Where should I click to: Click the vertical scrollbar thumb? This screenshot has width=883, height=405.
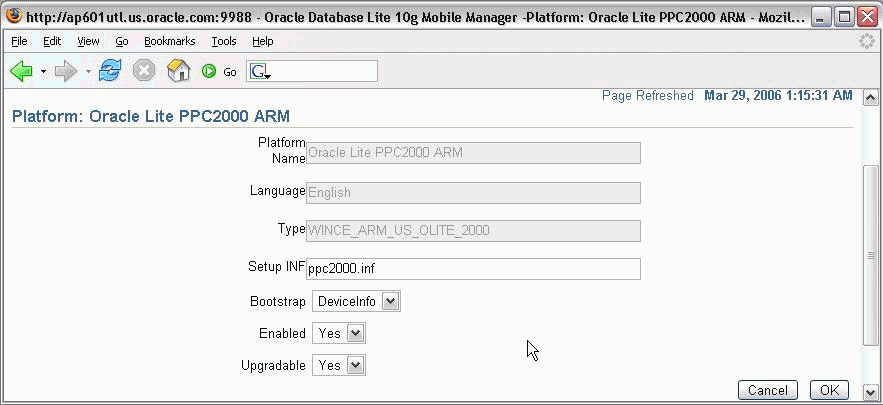pos(870,255)
